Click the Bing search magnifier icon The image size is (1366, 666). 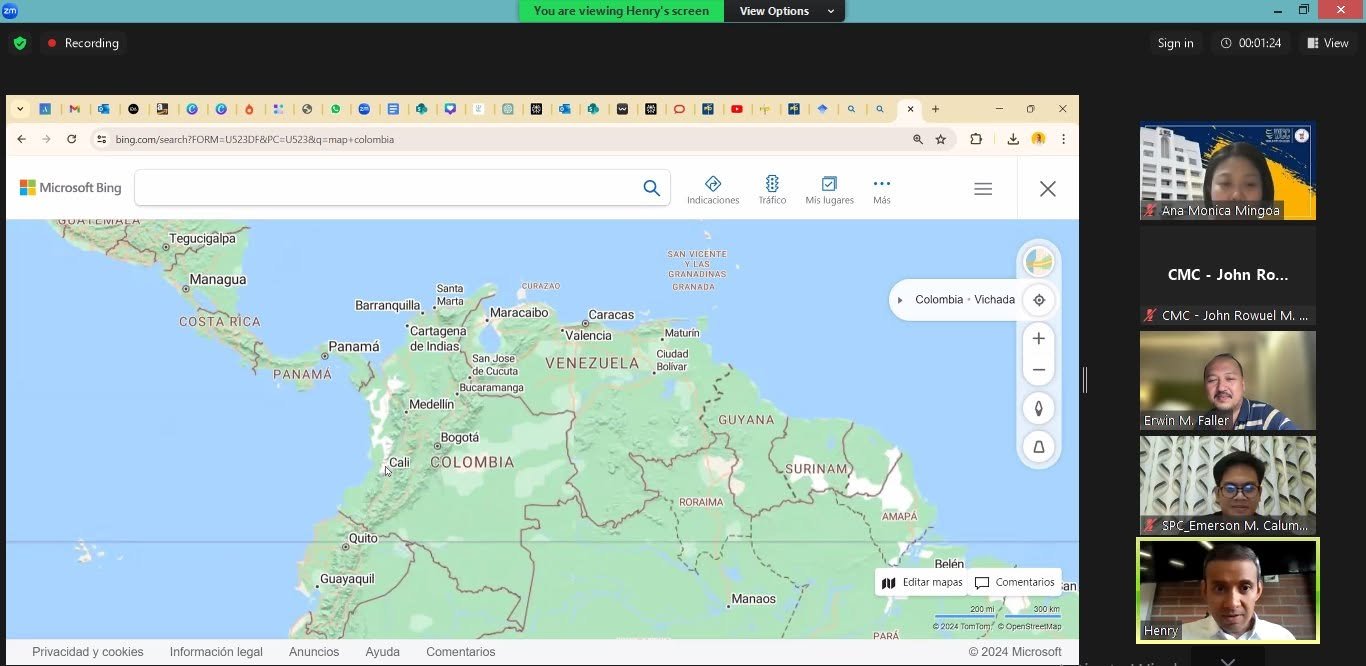tap(651, 188)
